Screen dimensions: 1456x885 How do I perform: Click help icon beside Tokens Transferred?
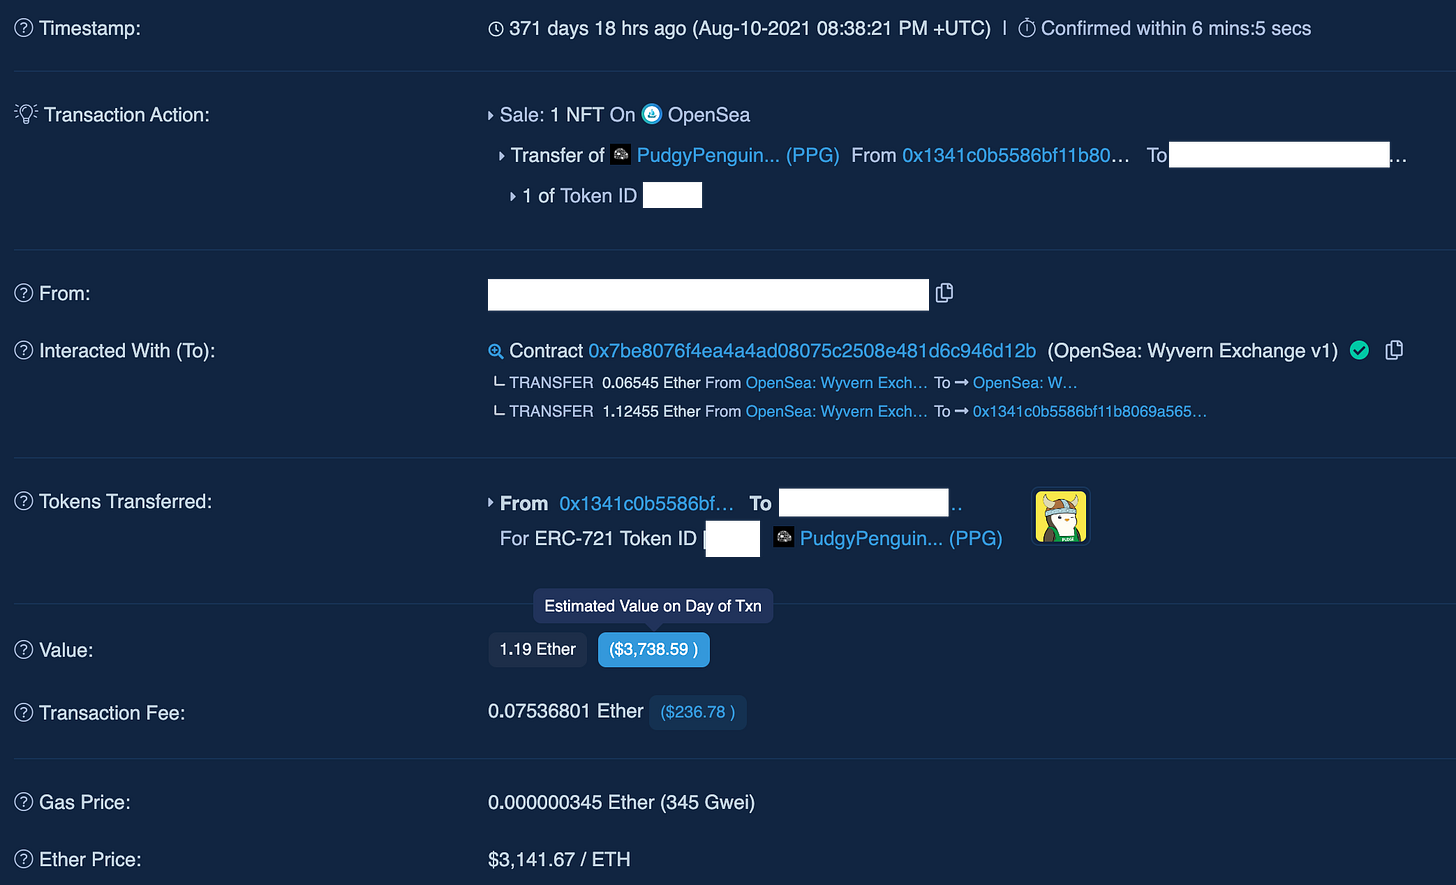(x=24, y=502)
